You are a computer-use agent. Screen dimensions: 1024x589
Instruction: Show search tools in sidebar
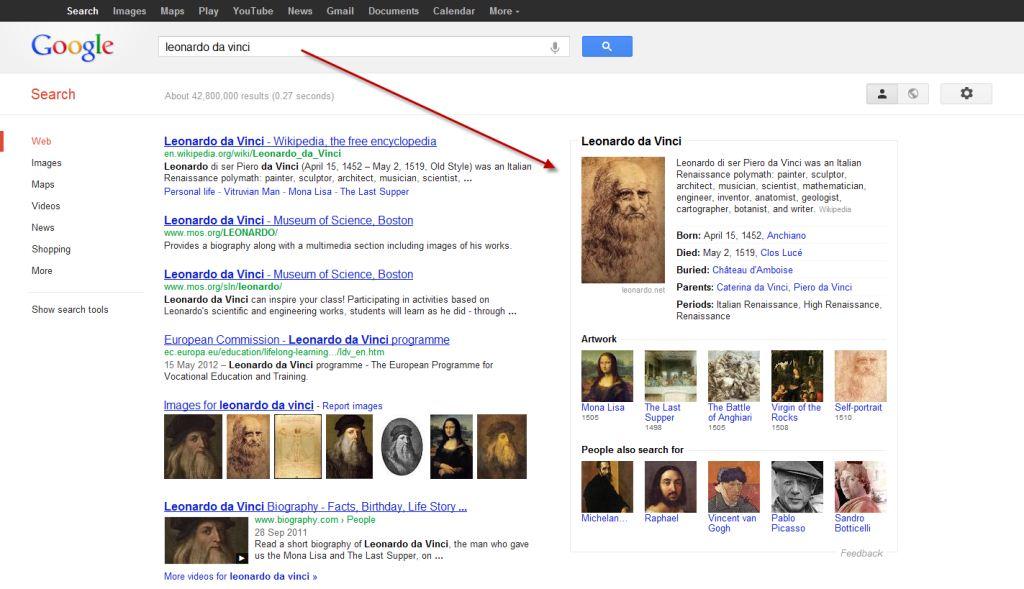70,310
